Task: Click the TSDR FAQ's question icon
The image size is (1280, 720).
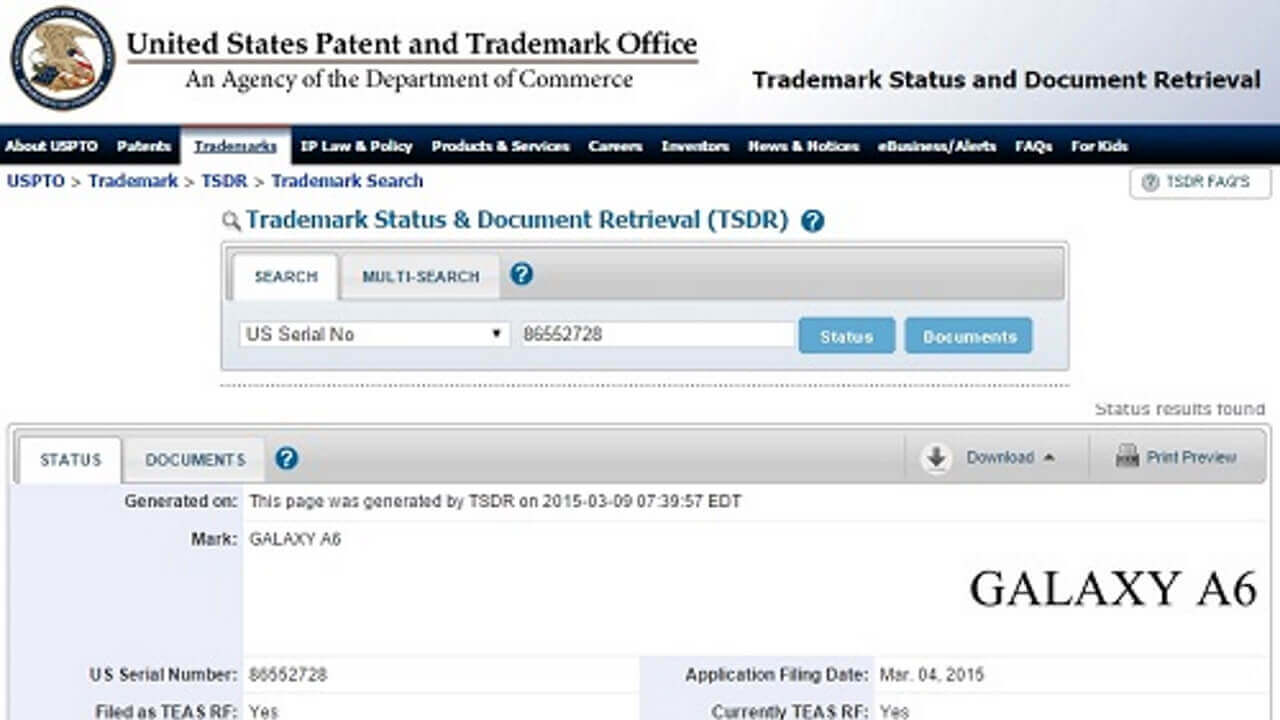Action: (x=1150, y=183)
